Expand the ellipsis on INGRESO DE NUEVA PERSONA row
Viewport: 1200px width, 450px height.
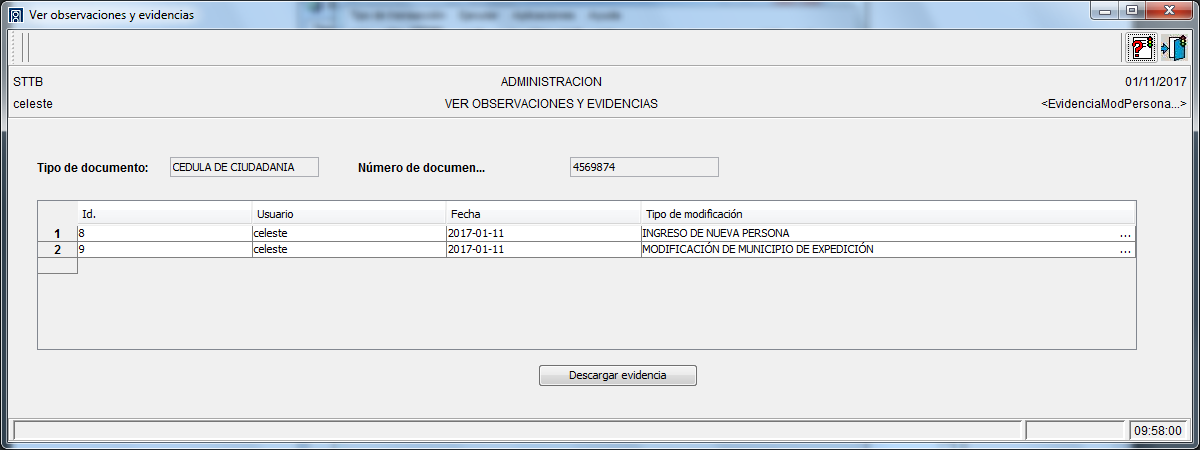1125,234
